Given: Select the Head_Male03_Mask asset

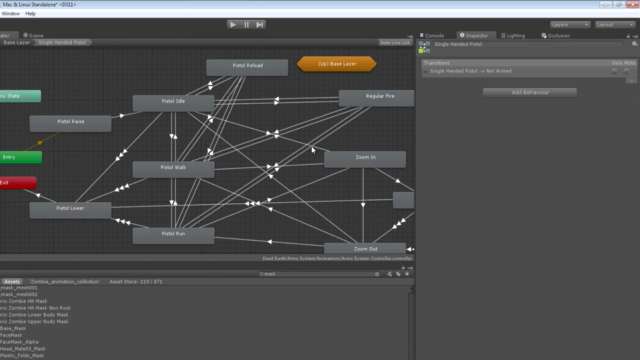Looking at the screenshot, I should 23,349.
